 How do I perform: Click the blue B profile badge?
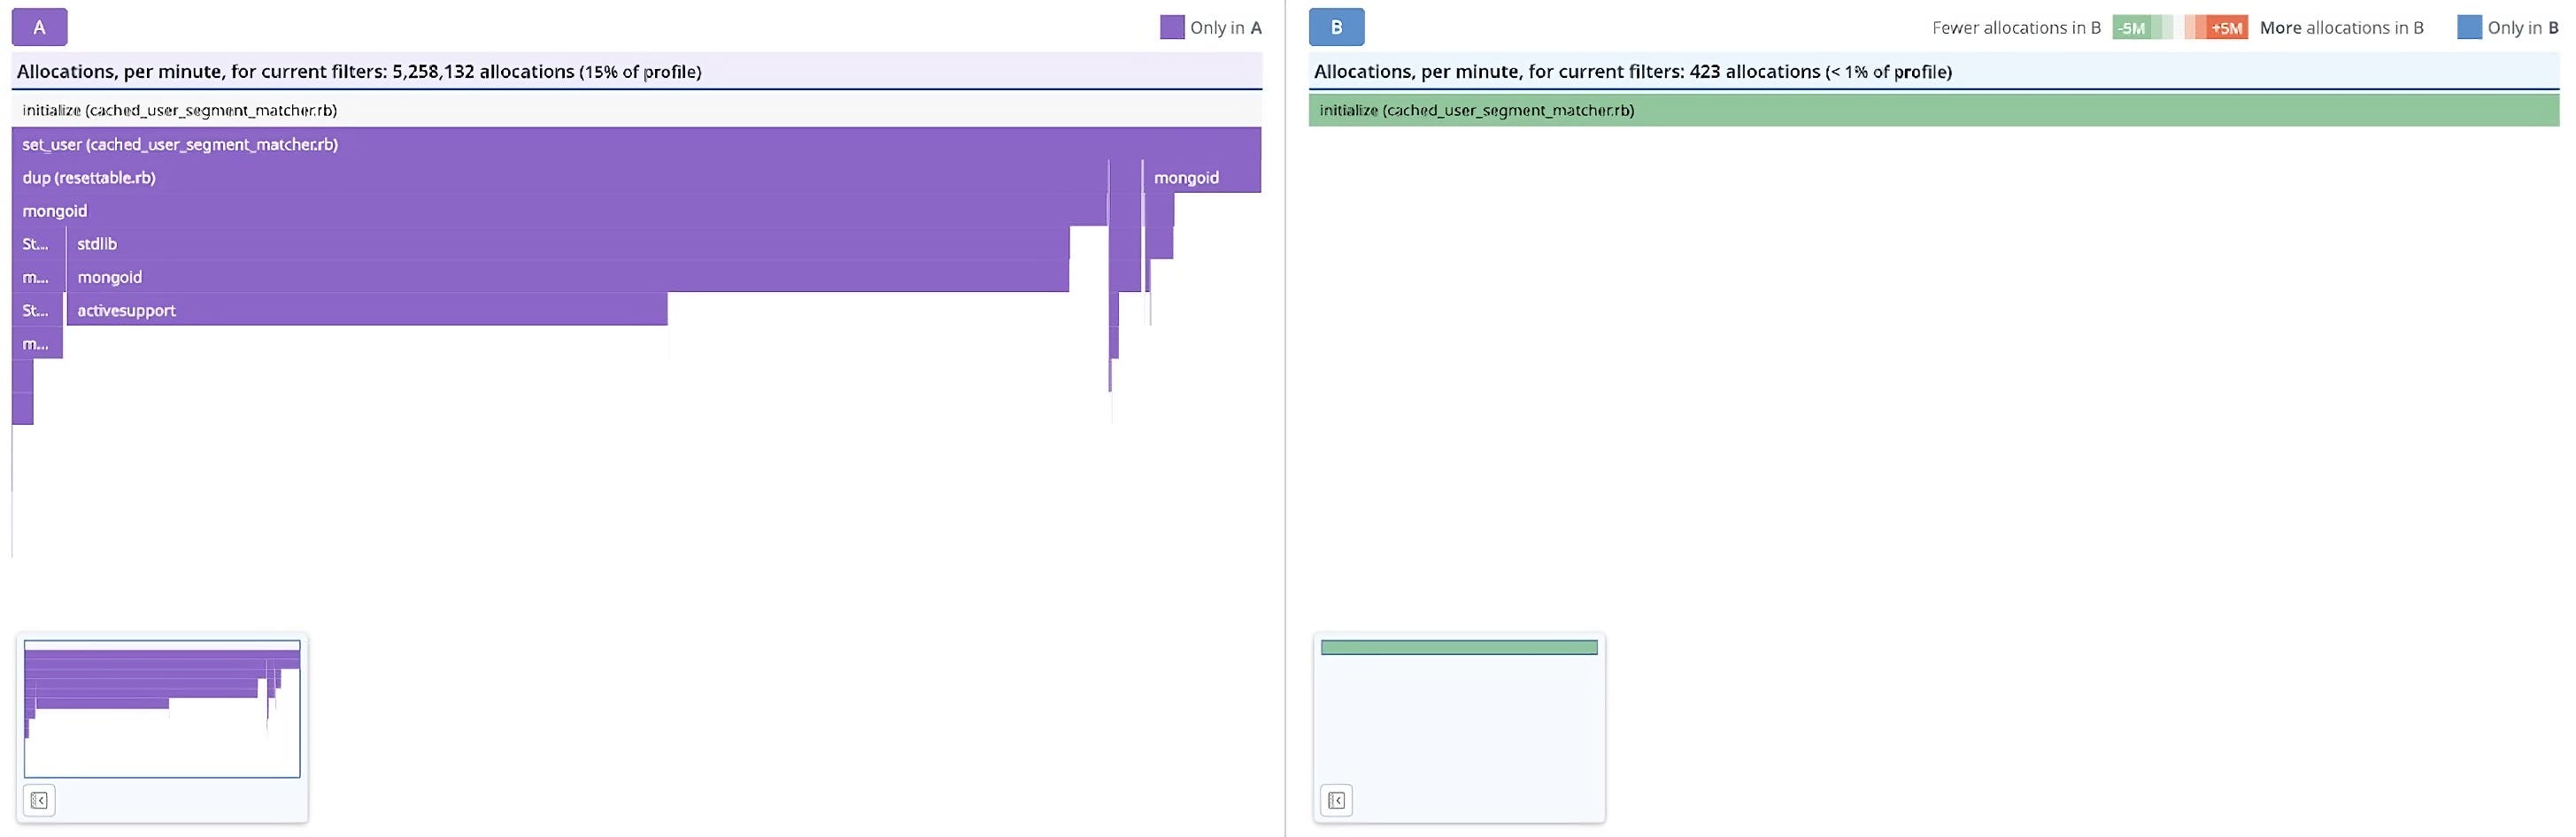(x=1336, y=27)
